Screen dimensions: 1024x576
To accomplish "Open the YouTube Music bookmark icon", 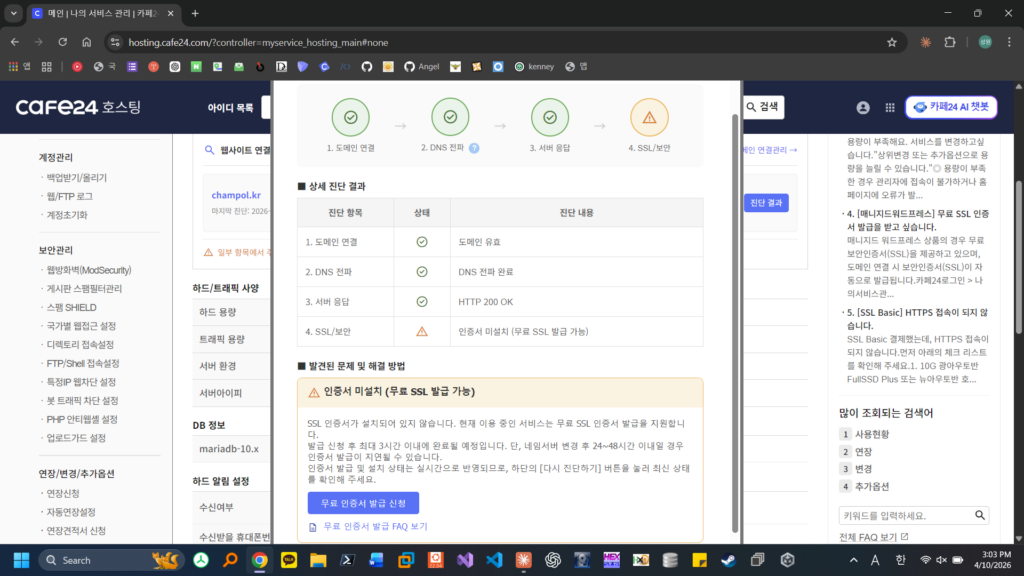I will click(77, 67).
